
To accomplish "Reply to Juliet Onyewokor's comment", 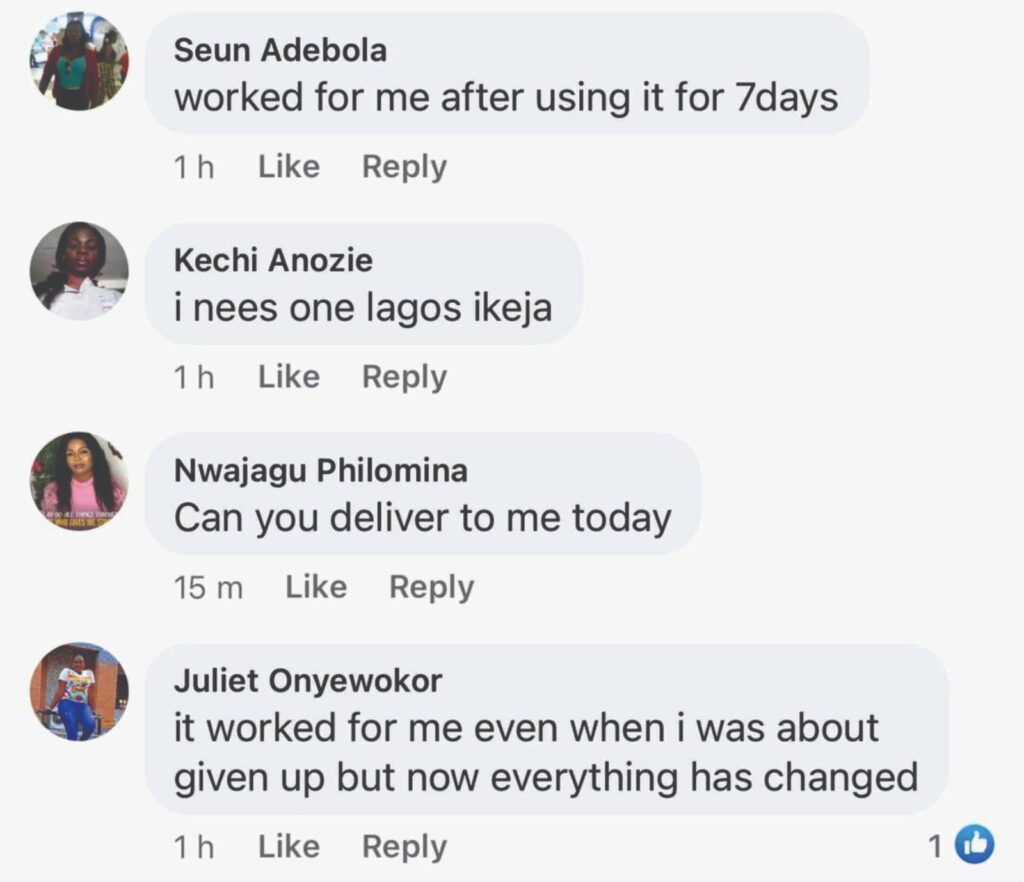I will coord(404,847).
